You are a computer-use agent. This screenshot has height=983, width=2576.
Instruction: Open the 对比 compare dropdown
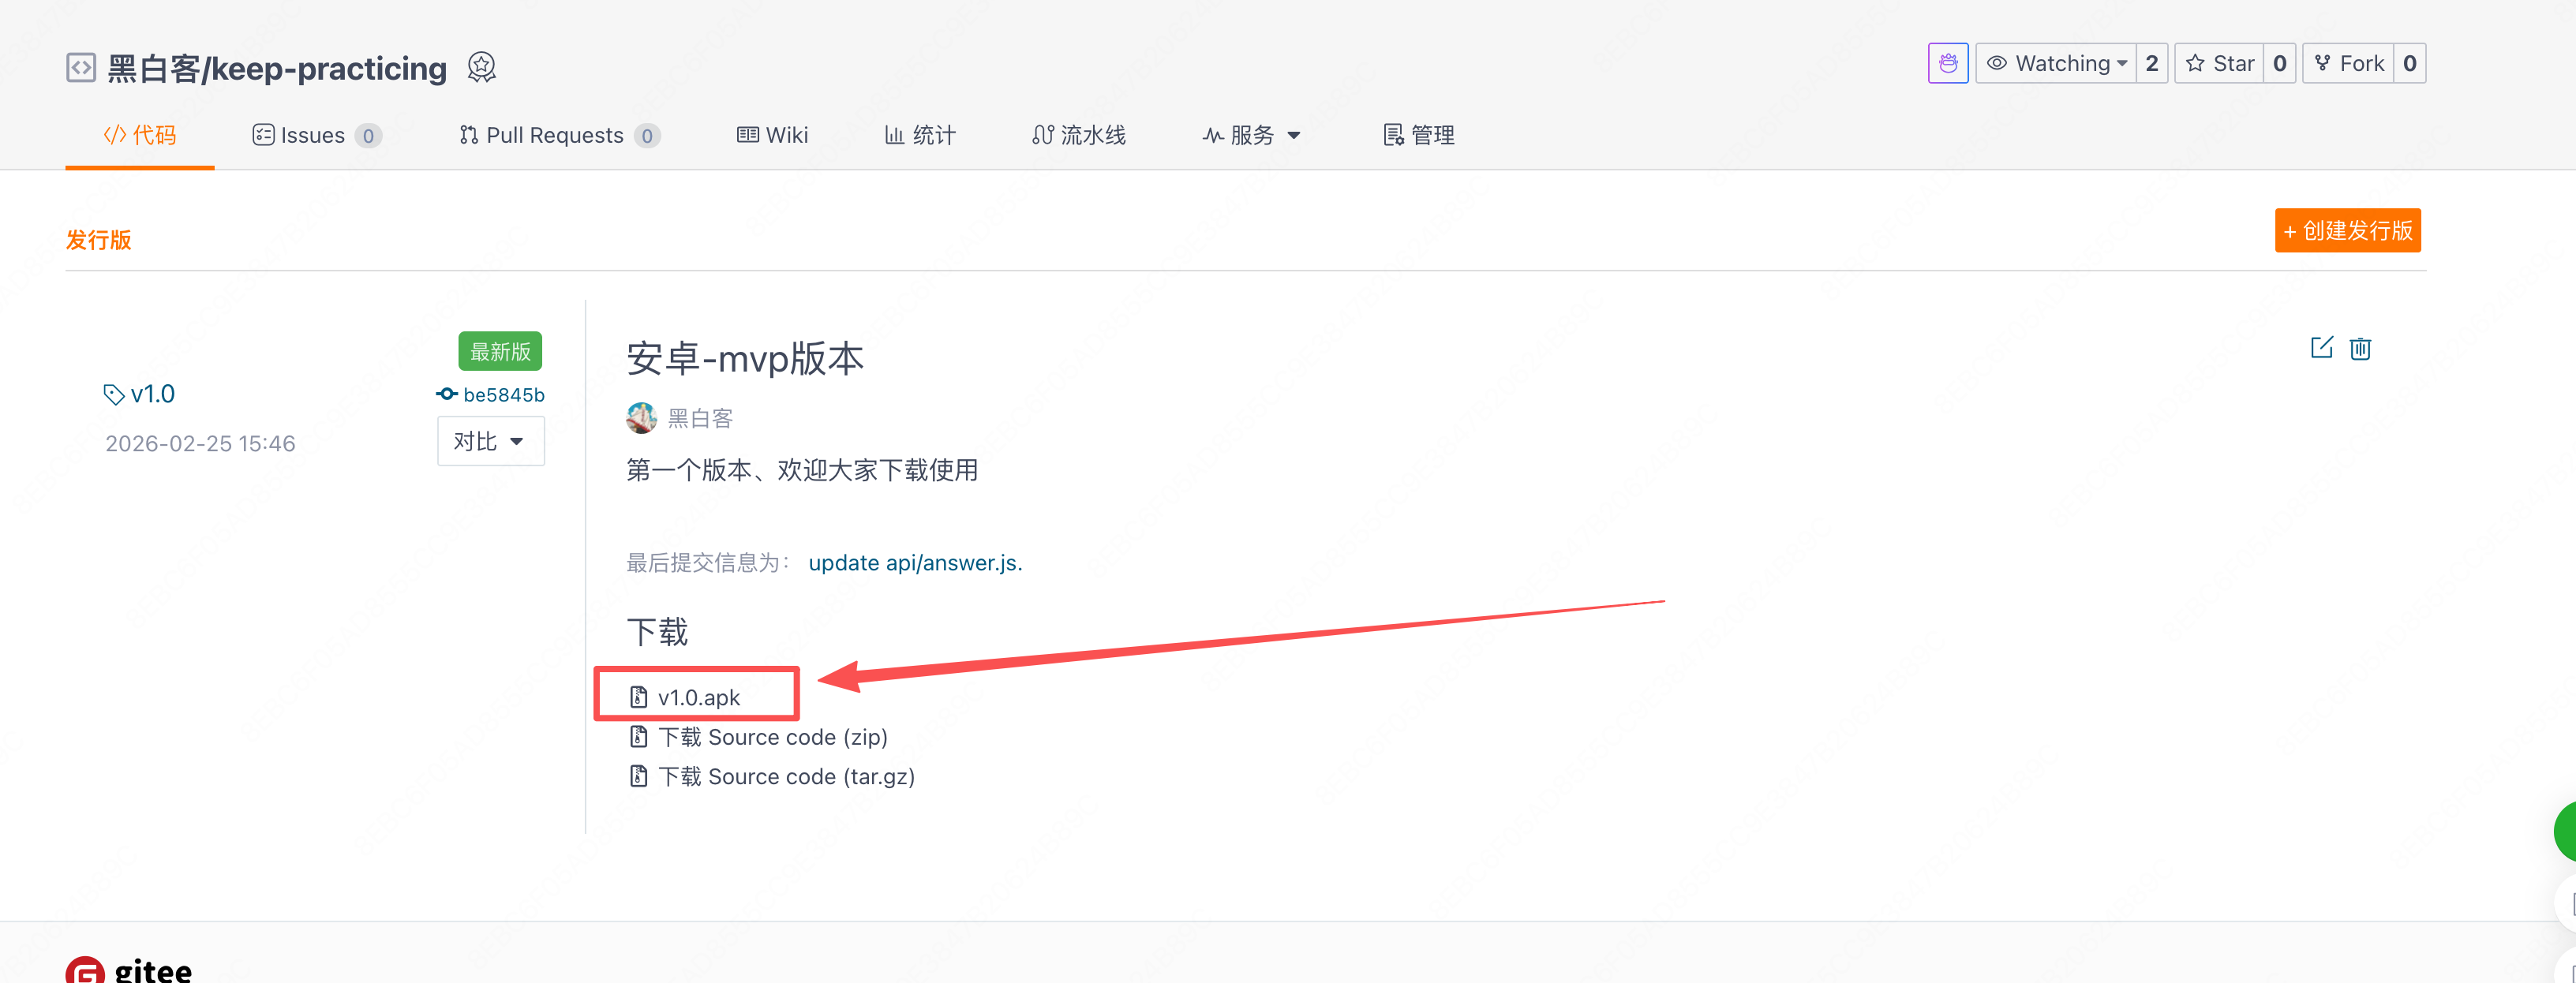coord(490,441)
